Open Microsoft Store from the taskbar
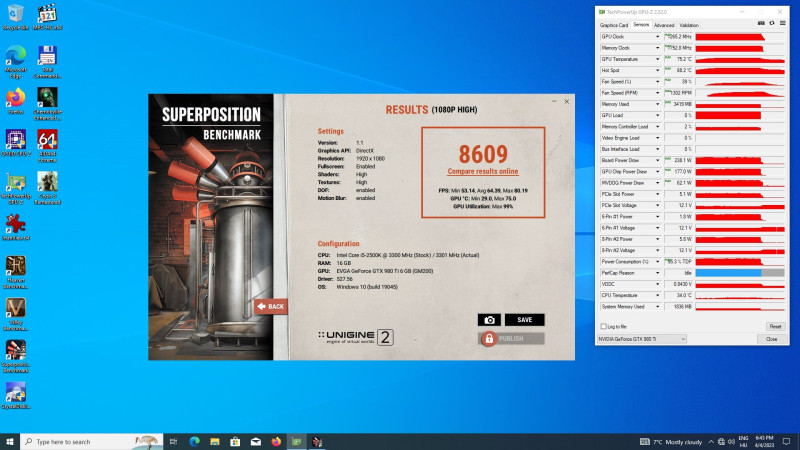 pyautogui.click(x=235, y=441)
